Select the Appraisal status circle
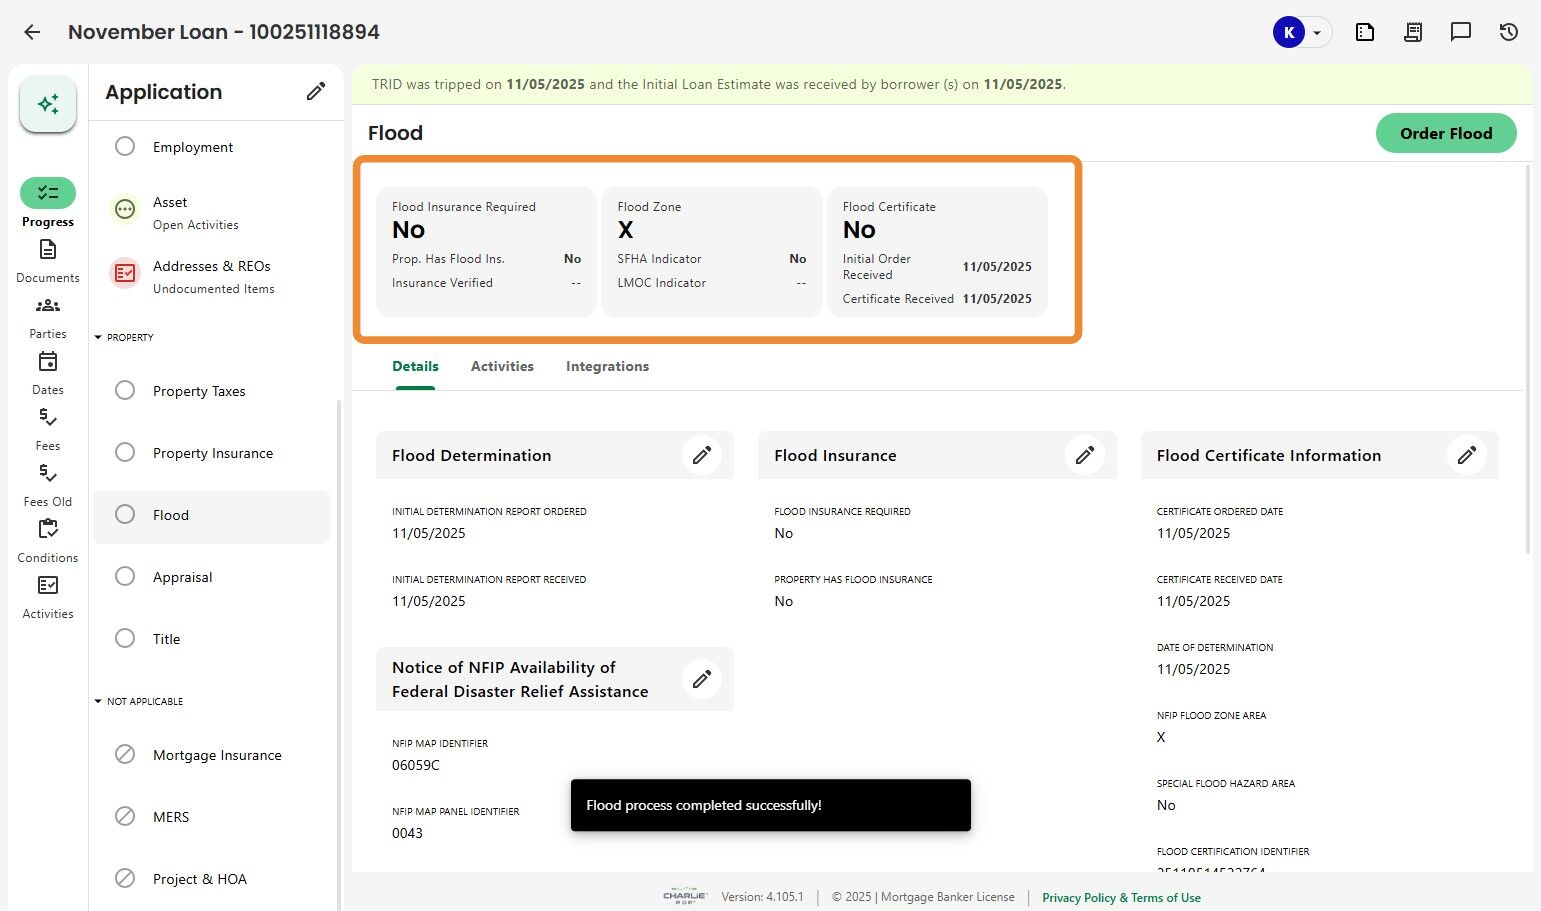Image resolution: width=1541 pixels, height=911 pixels. [125, 577]
